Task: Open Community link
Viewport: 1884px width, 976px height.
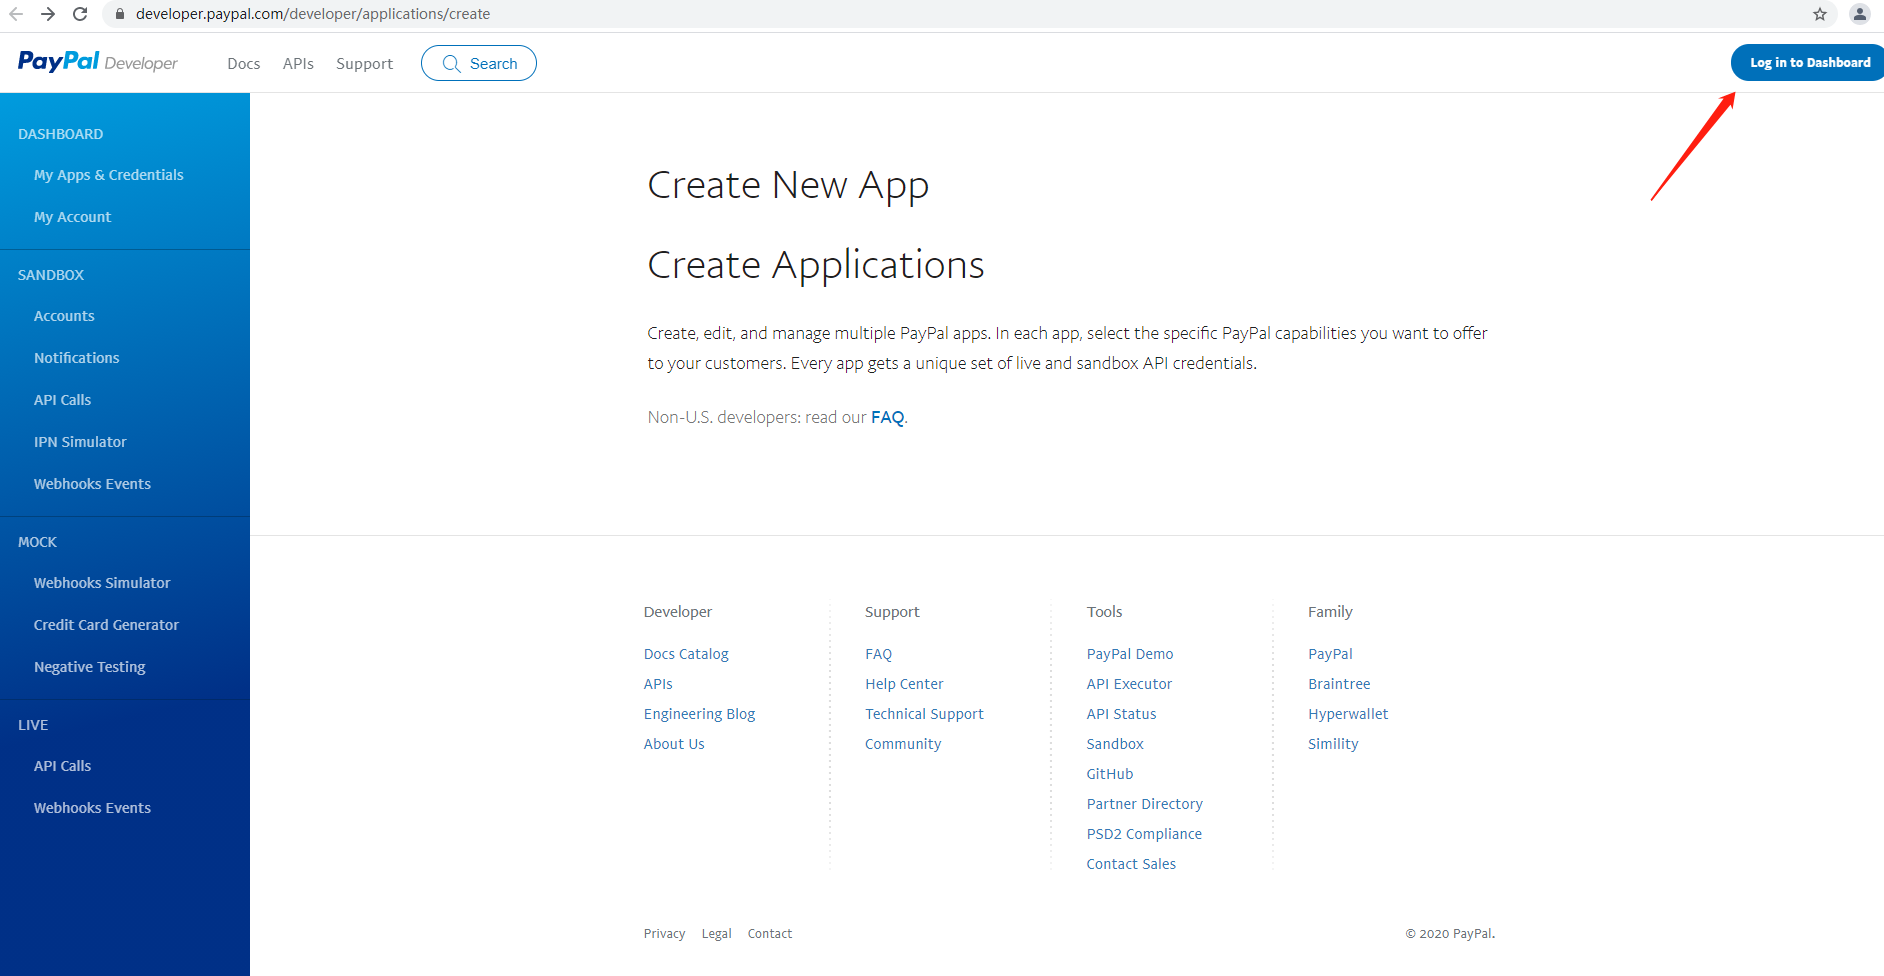Action: point(903,744)
